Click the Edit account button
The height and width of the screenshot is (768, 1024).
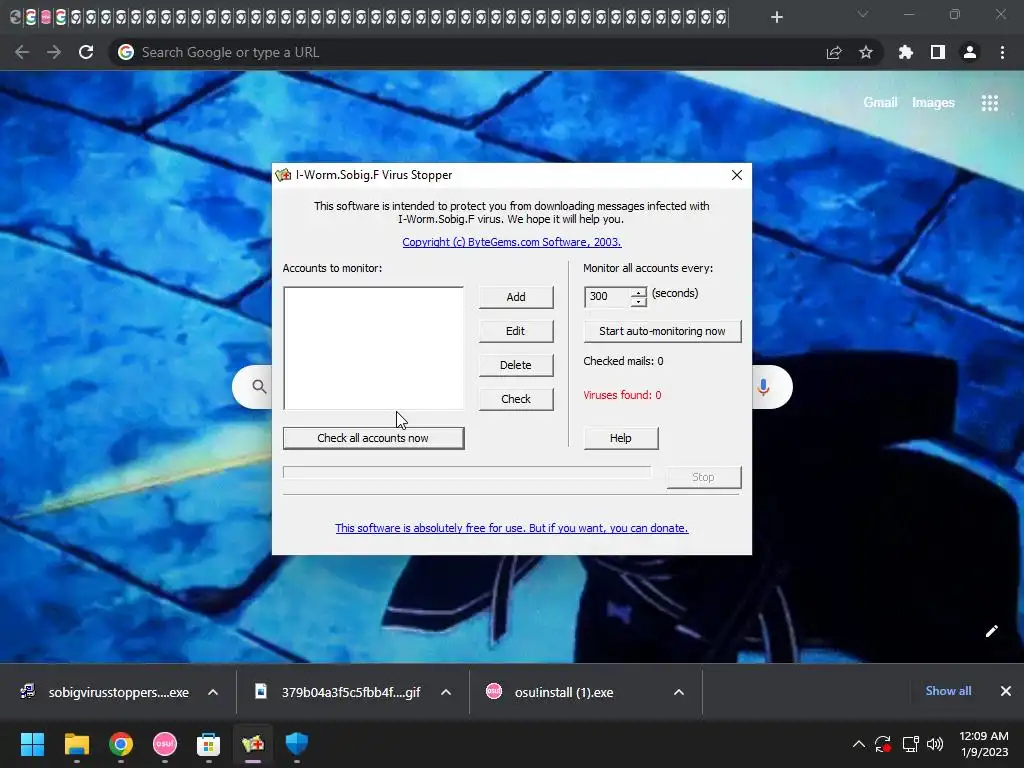(x=516, y=331)
